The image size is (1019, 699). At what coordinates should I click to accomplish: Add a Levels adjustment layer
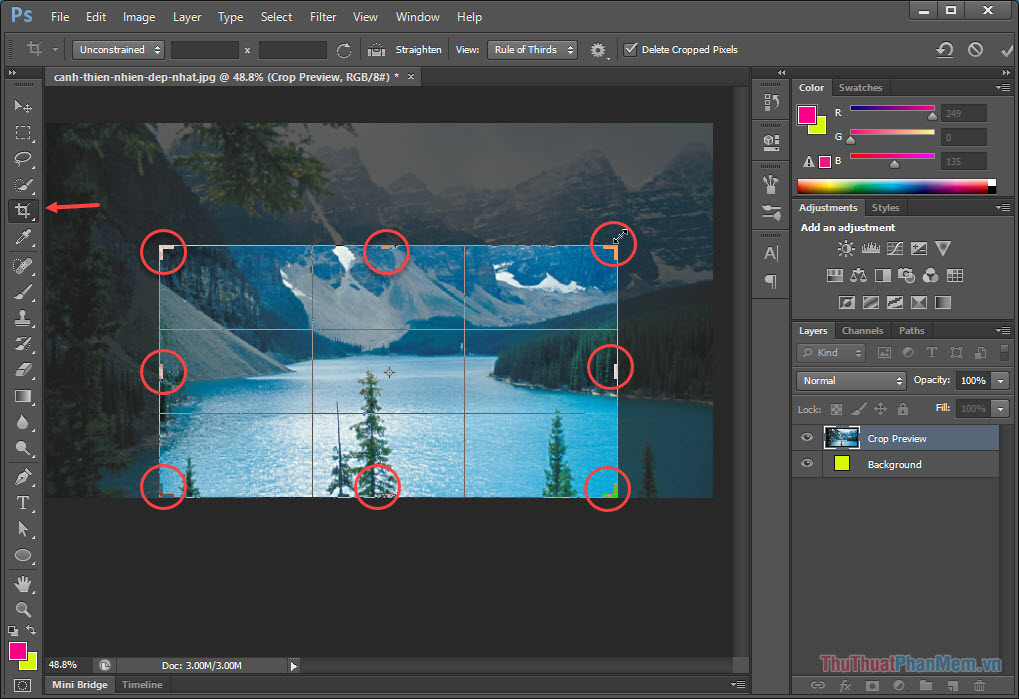[871, 248]
